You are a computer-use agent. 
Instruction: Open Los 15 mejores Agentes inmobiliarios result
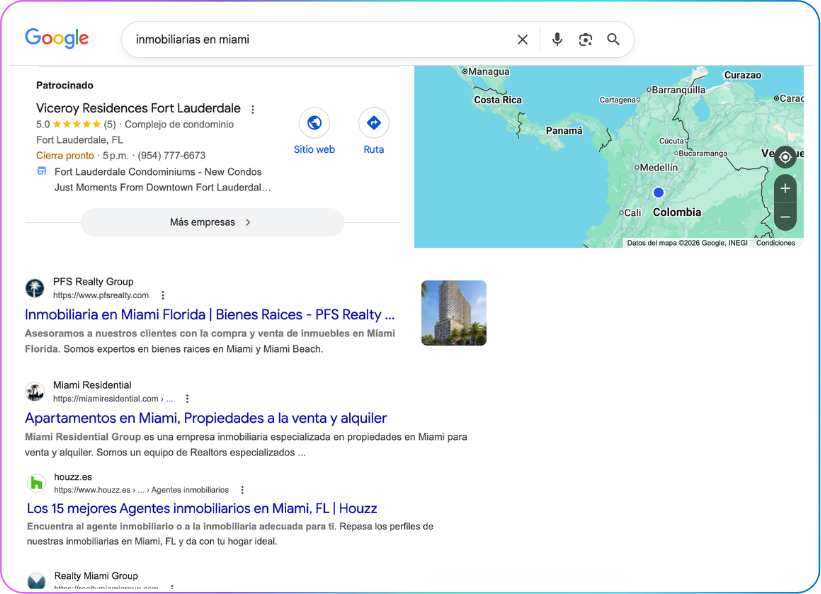[202, 508]
